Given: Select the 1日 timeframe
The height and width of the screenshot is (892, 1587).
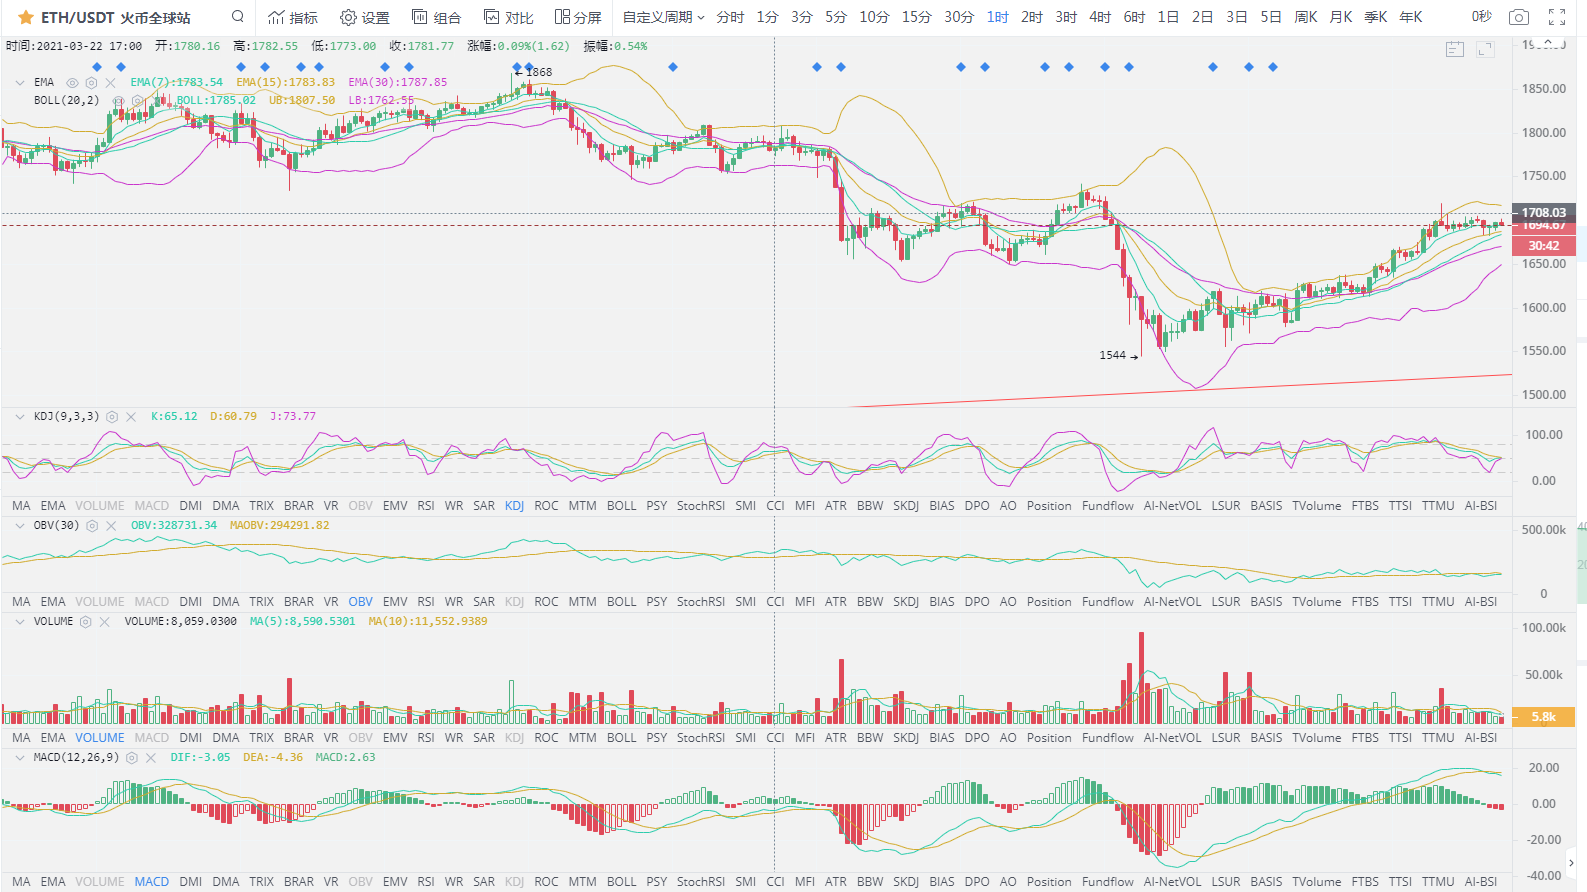Looking at the screenshot, I should (1168, 17).
